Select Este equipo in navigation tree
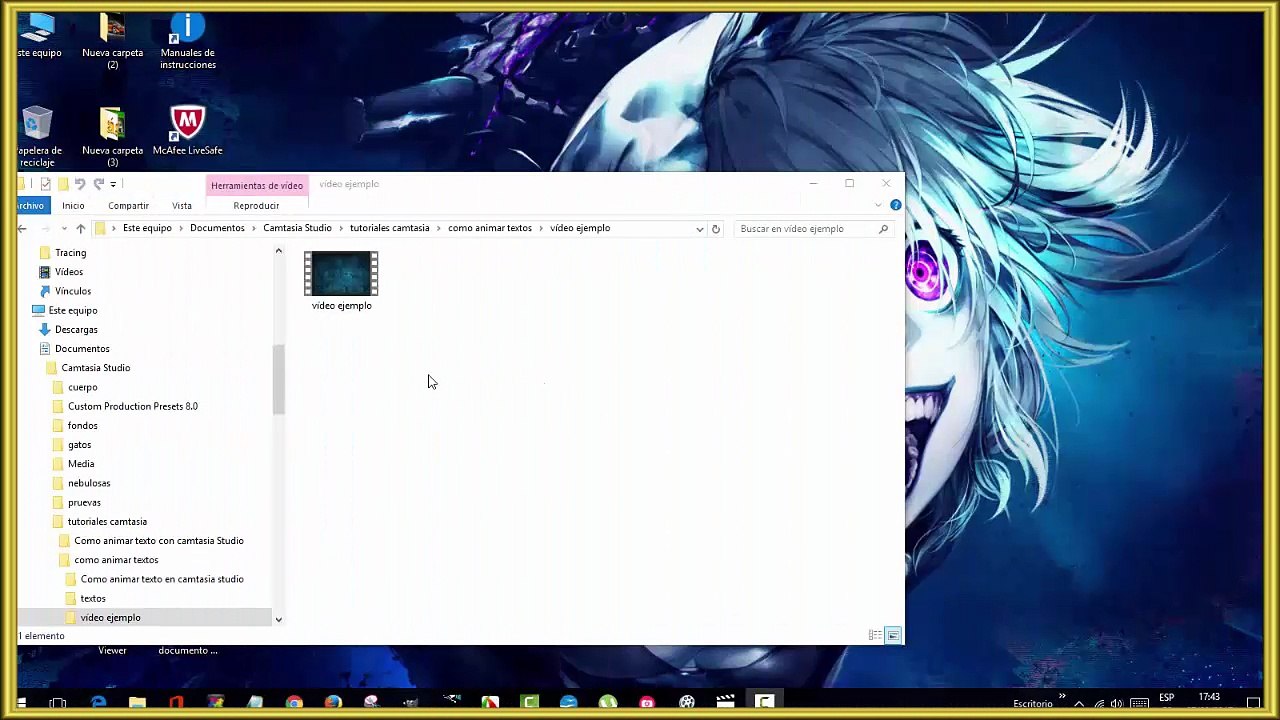The image size is (1280, 720). tap(72, 310)
